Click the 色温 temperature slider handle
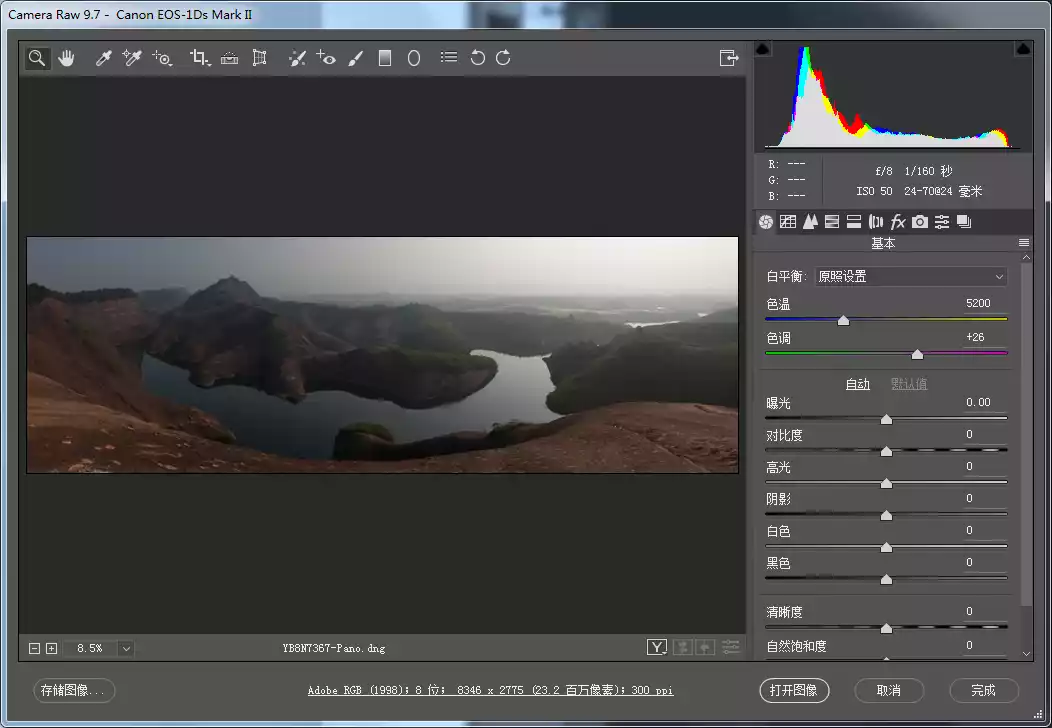This screenshot has width=1052, height=728. (x=843, y=321)
